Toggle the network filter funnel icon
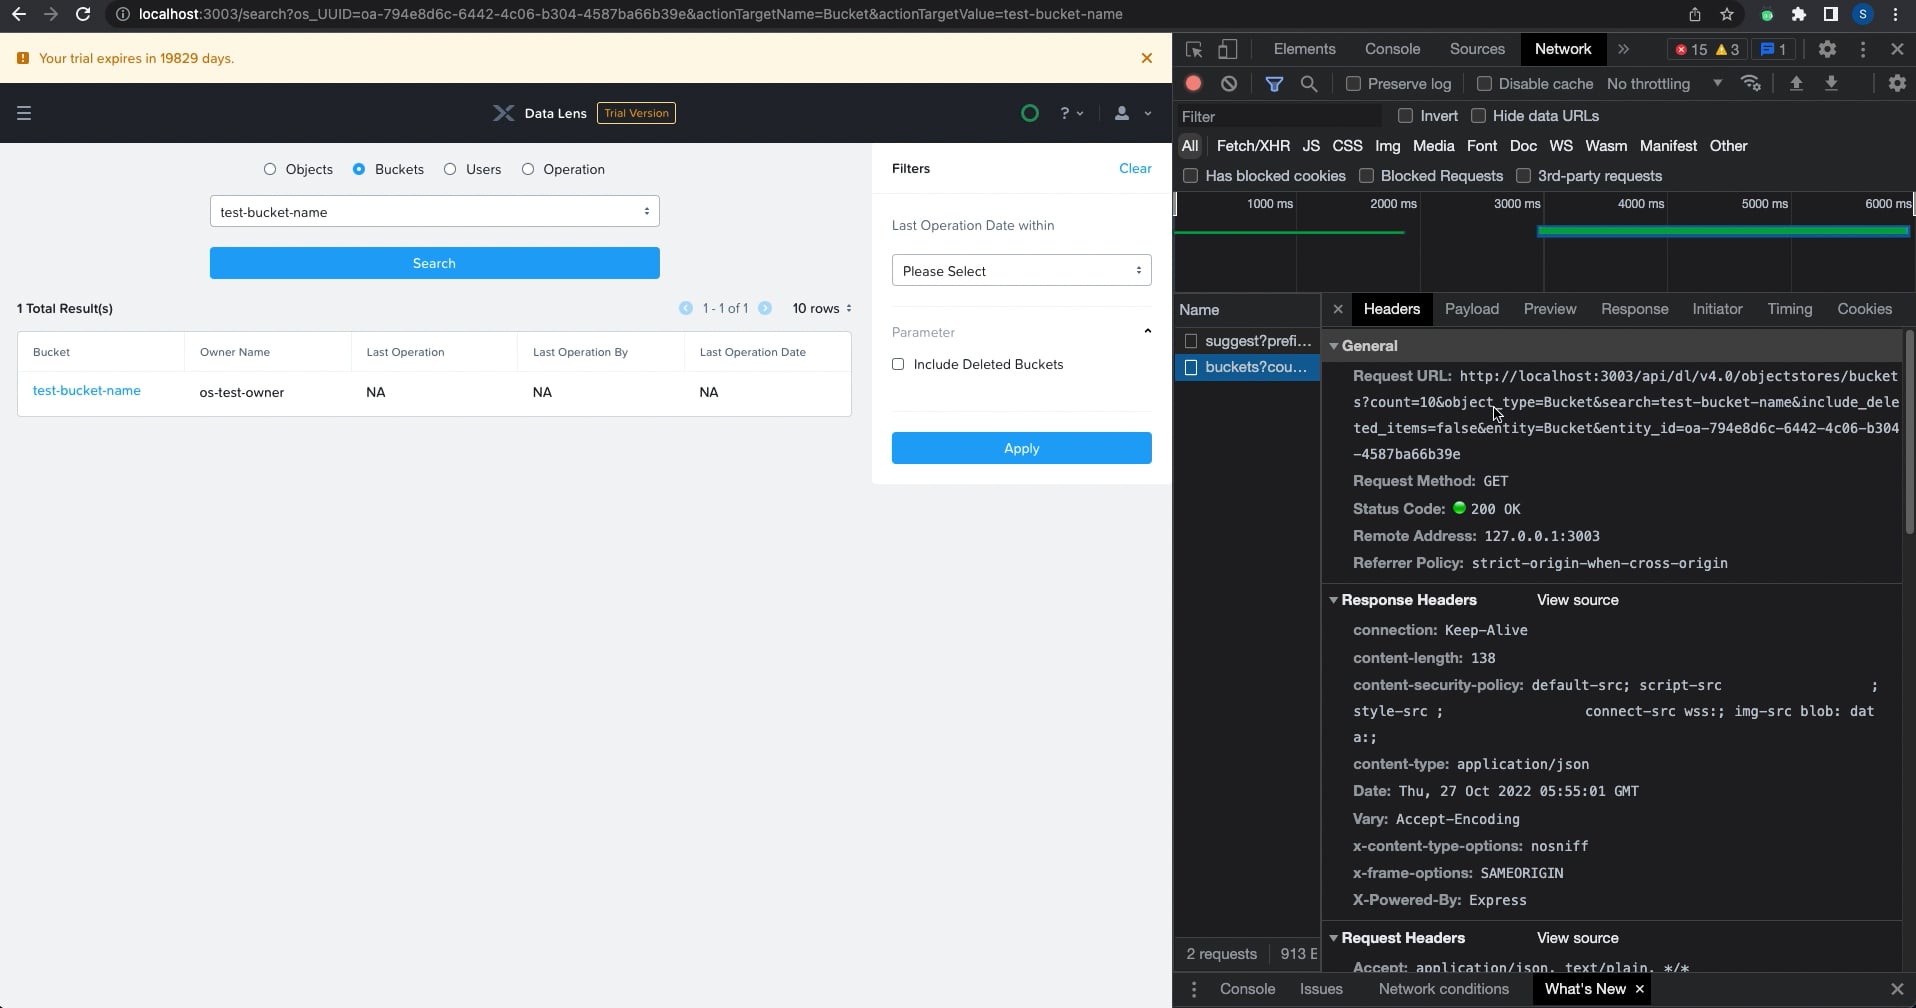The image size is (1916, 1008). [x=1274, y=84]
